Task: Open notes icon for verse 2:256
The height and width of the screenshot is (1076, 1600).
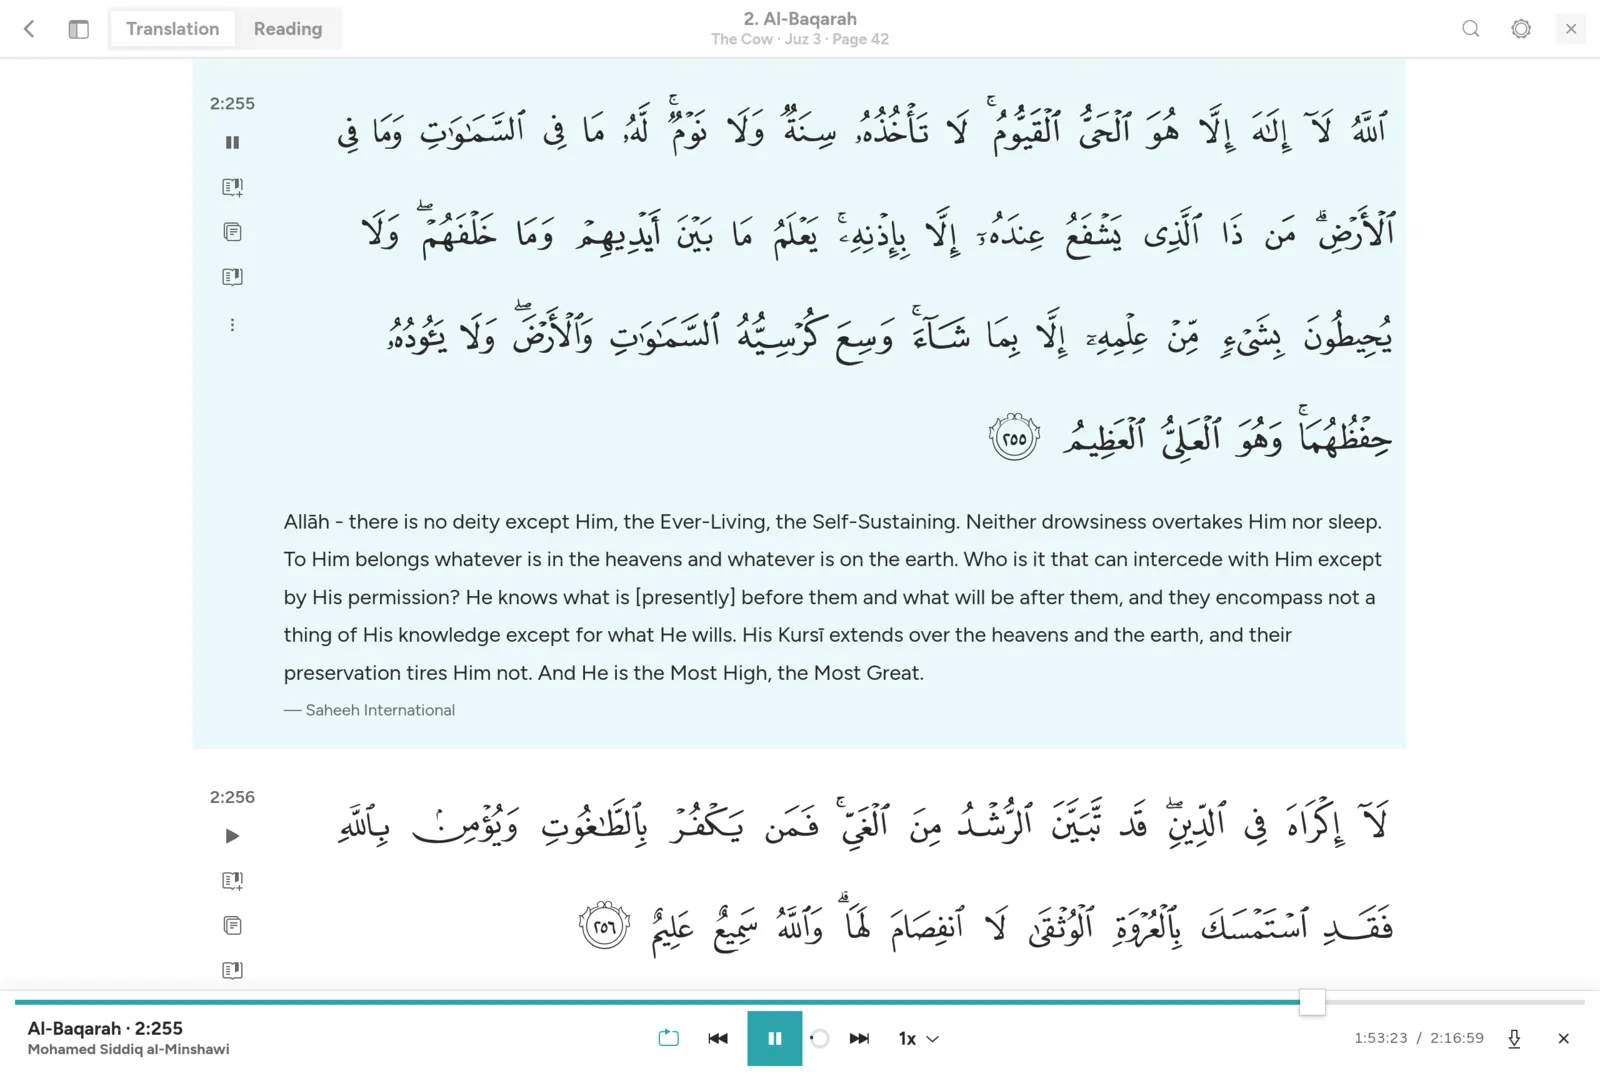Action: pyautogui.click(x=232, y=926)
